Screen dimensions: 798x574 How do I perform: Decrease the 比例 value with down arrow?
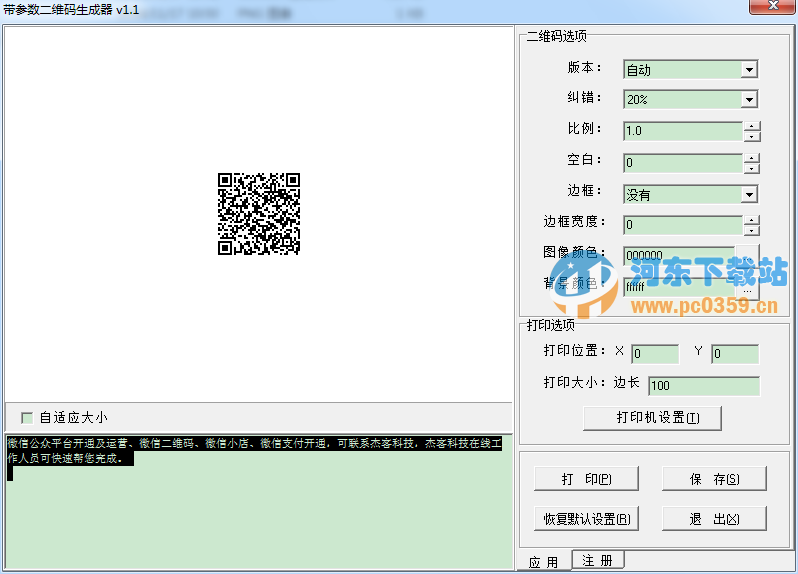[x=752, y=136]
